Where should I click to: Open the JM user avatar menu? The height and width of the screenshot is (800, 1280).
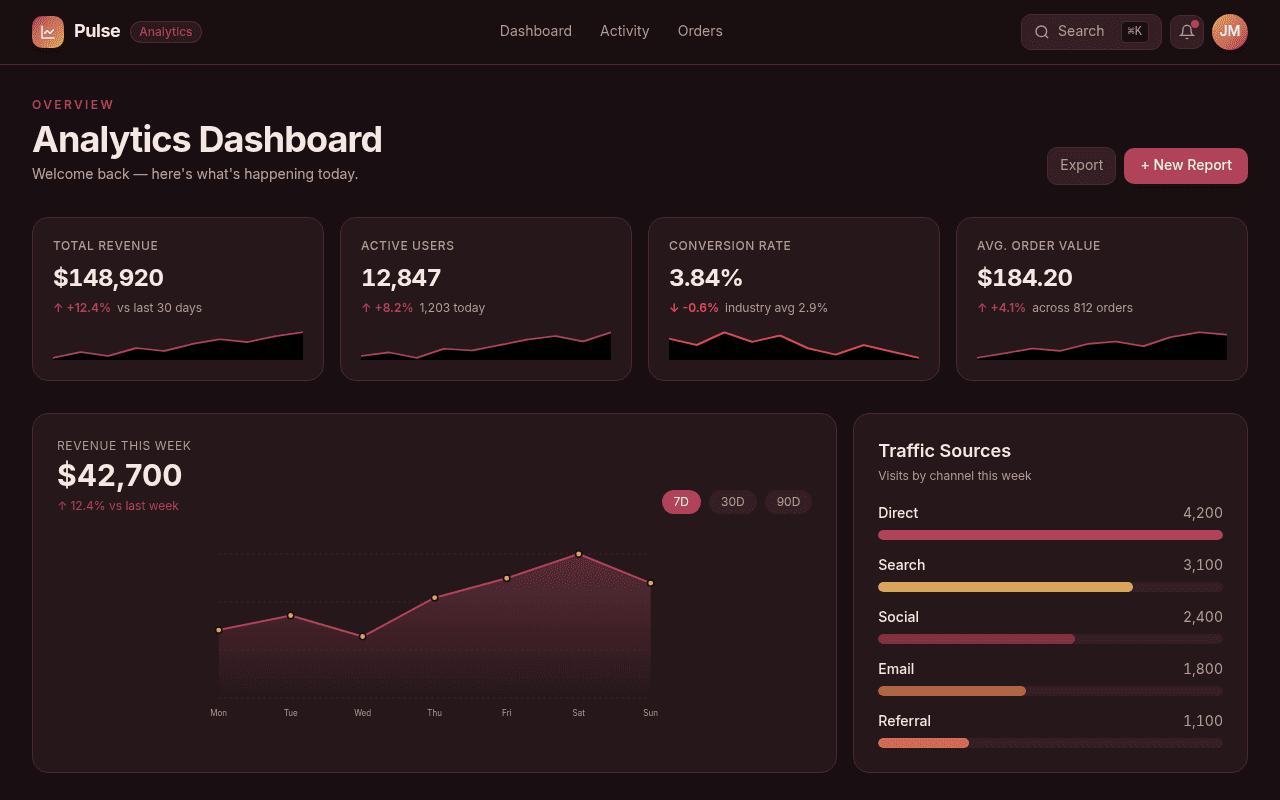click(1230, 32)
